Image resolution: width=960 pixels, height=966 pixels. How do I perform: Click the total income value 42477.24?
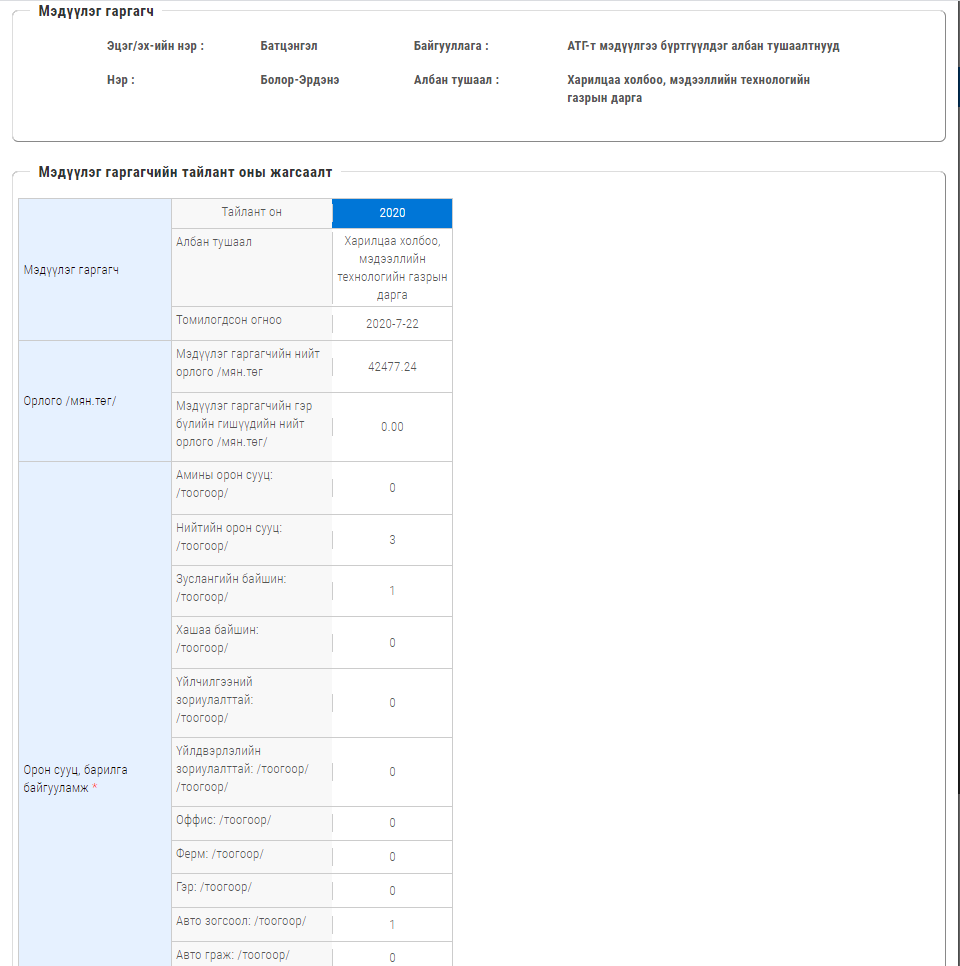pos(392,367)
